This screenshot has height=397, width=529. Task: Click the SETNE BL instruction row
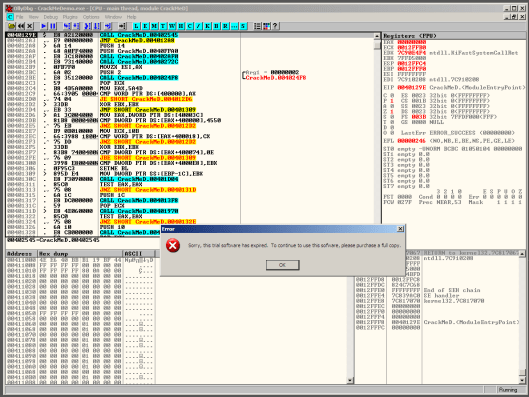click(x=191, y=168)
